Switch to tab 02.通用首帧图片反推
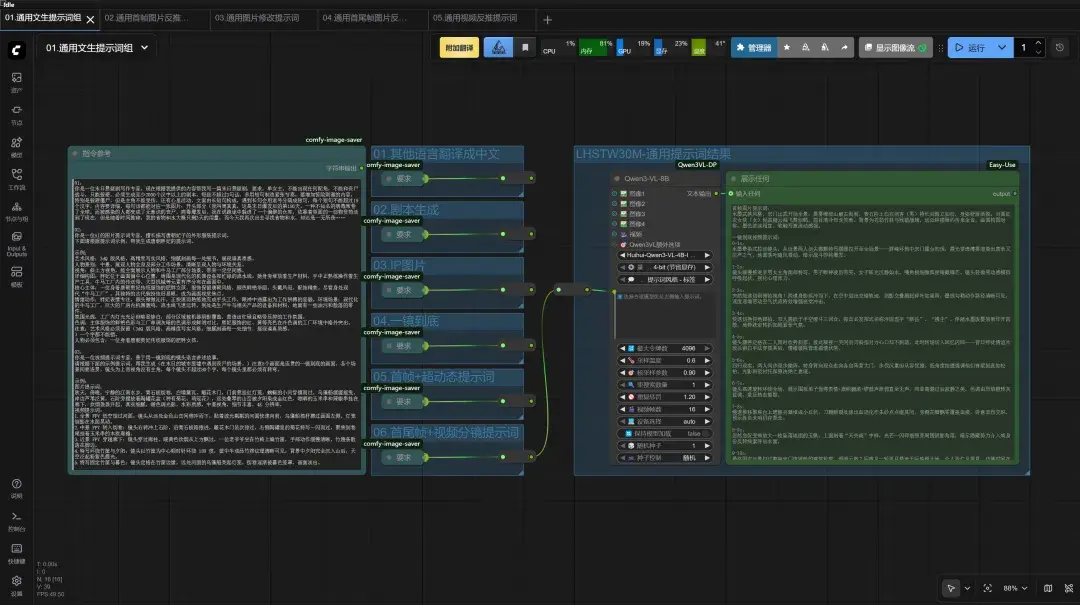This screenshot has width=1080, height=605. tap(147, 18)
